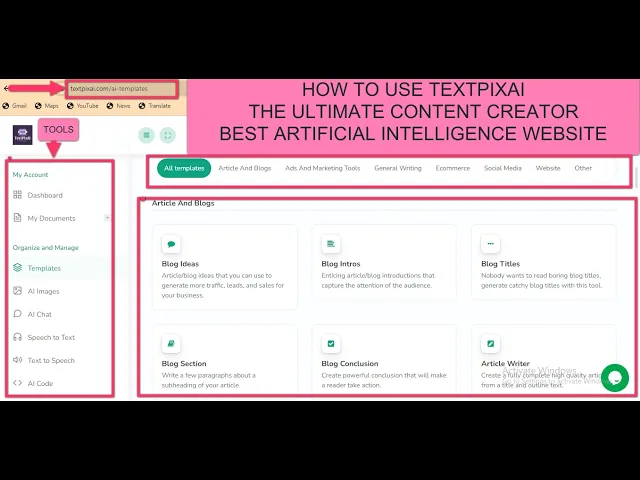
Task: Click the Blog Intros description text
Action: [x=378, y=280]
